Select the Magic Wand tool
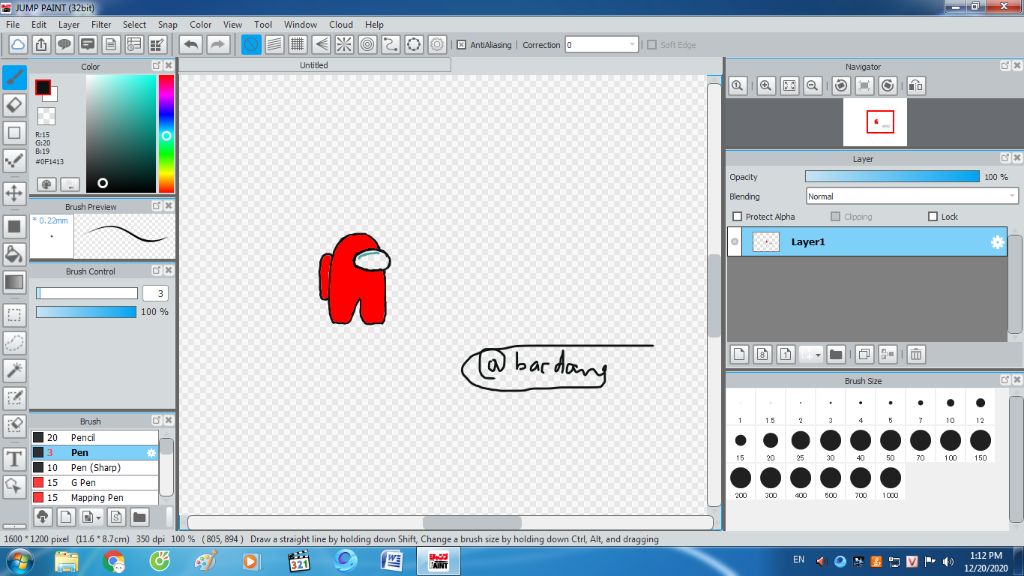 click(14, 370)
